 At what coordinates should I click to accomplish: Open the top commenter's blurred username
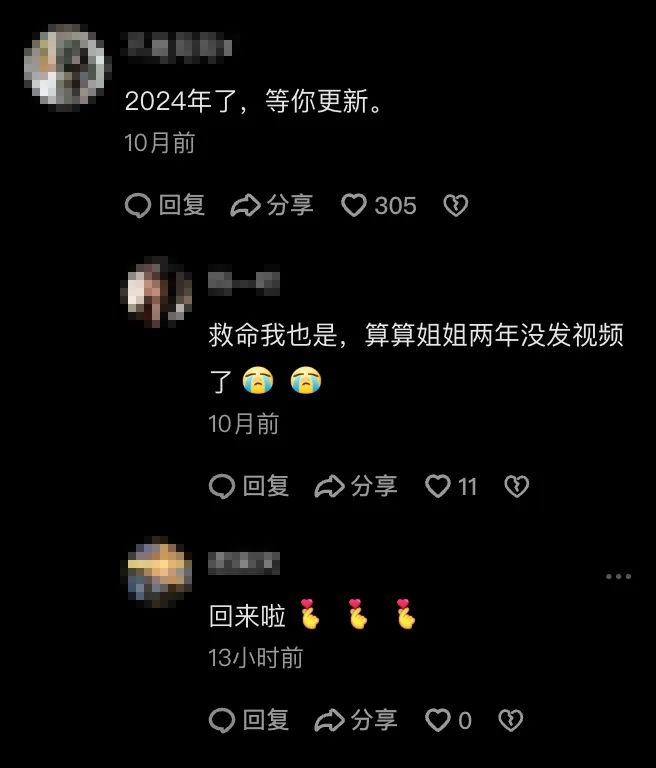(x=179, y=47)
